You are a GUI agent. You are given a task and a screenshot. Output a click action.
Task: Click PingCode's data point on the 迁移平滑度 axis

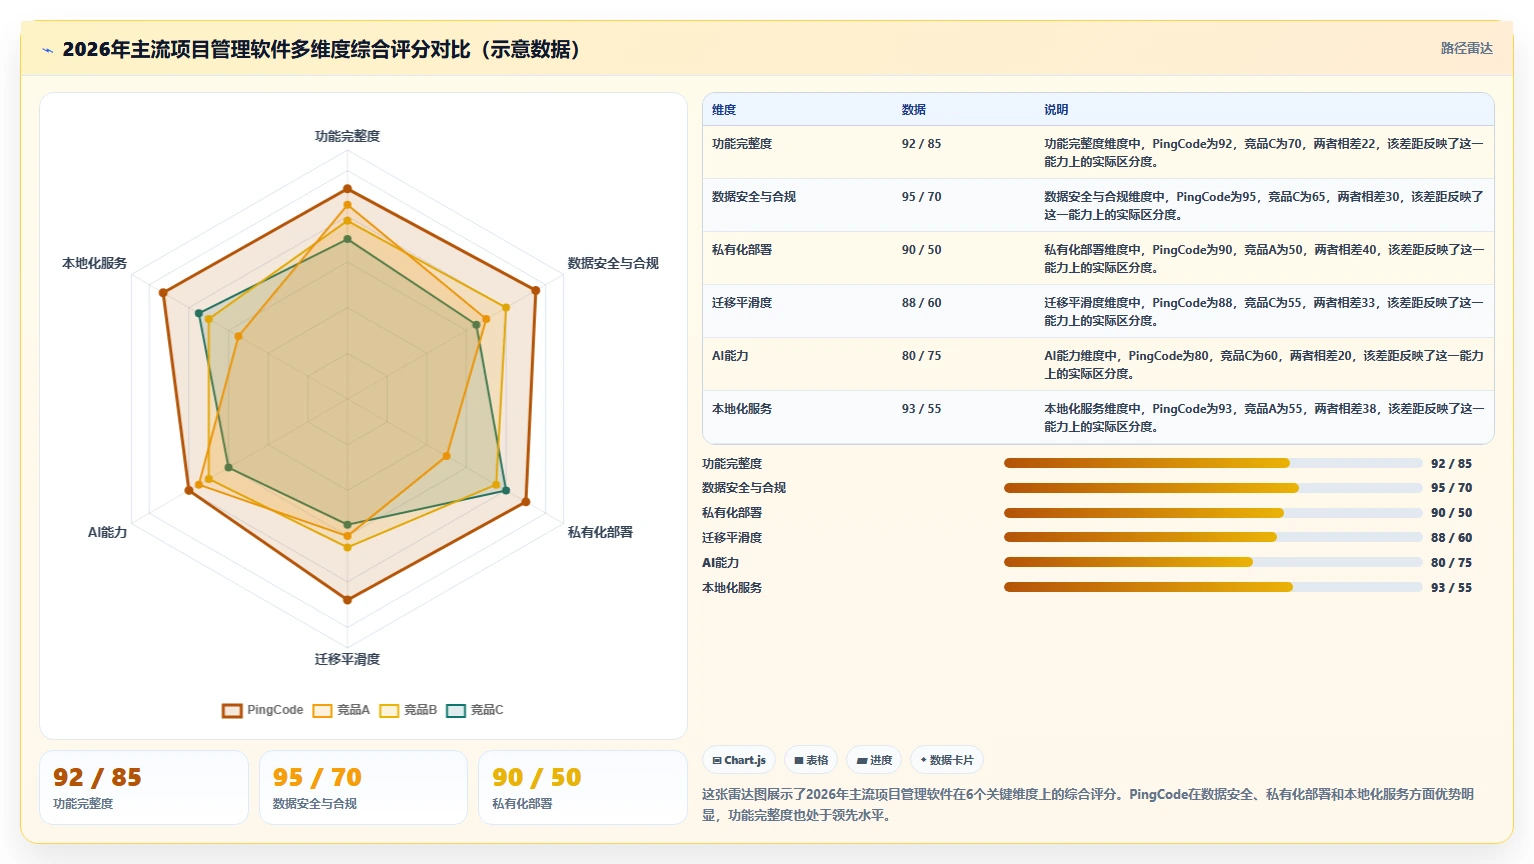[347, 600]
